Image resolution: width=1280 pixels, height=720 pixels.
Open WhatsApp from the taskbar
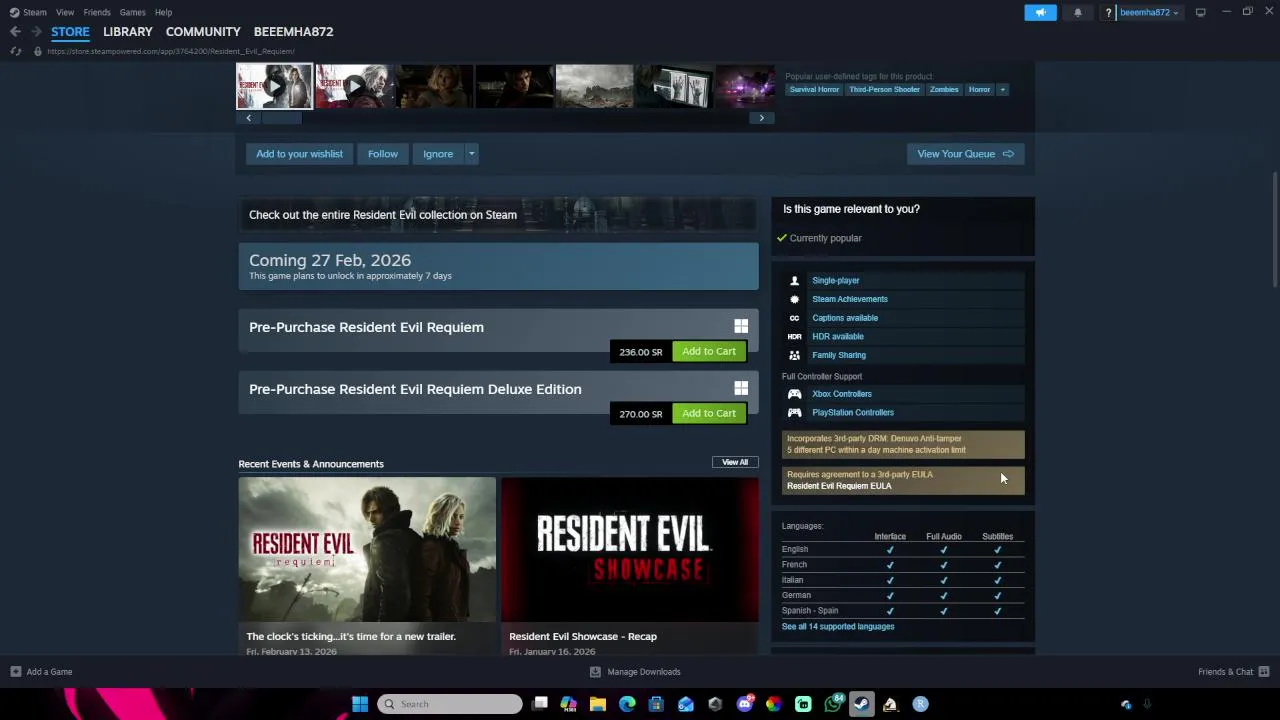832,704
